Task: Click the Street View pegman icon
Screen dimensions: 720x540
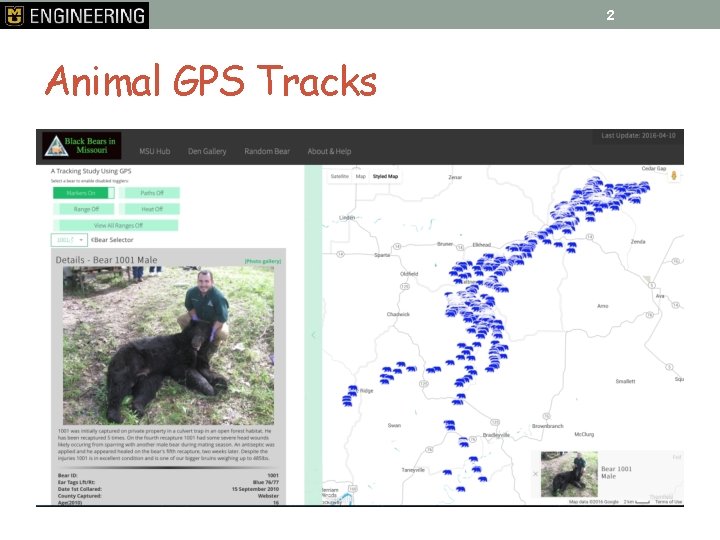Action: pos(674,175)
